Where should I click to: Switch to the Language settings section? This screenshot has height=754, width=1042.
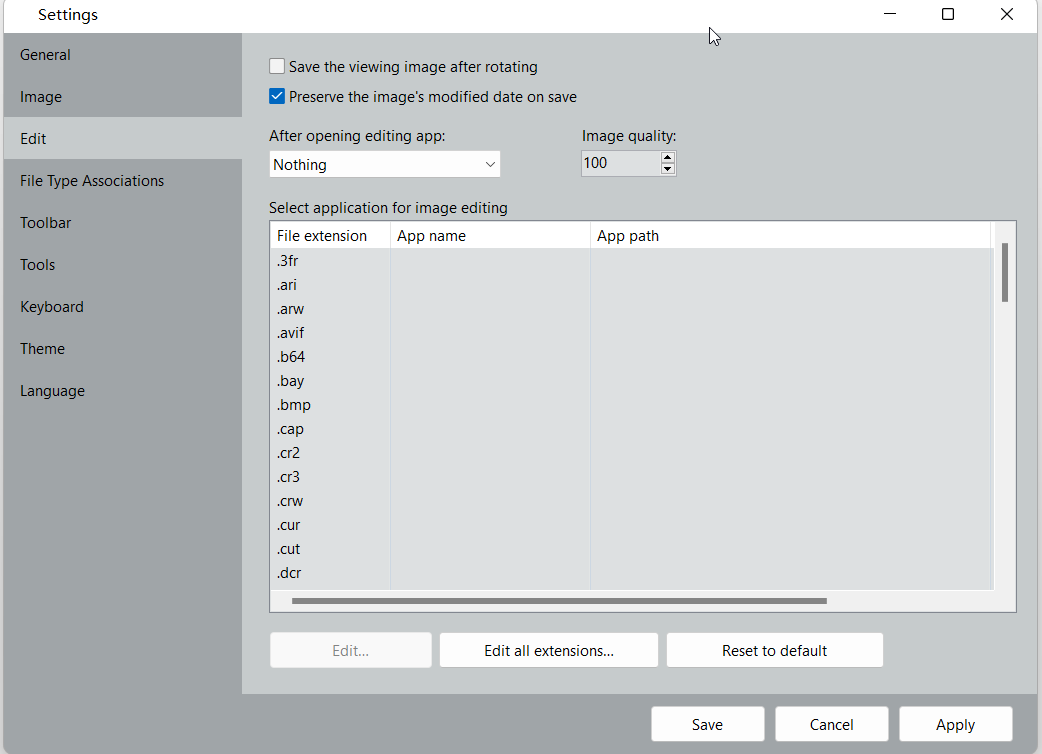pyautogui.click(x=52, y=390)
